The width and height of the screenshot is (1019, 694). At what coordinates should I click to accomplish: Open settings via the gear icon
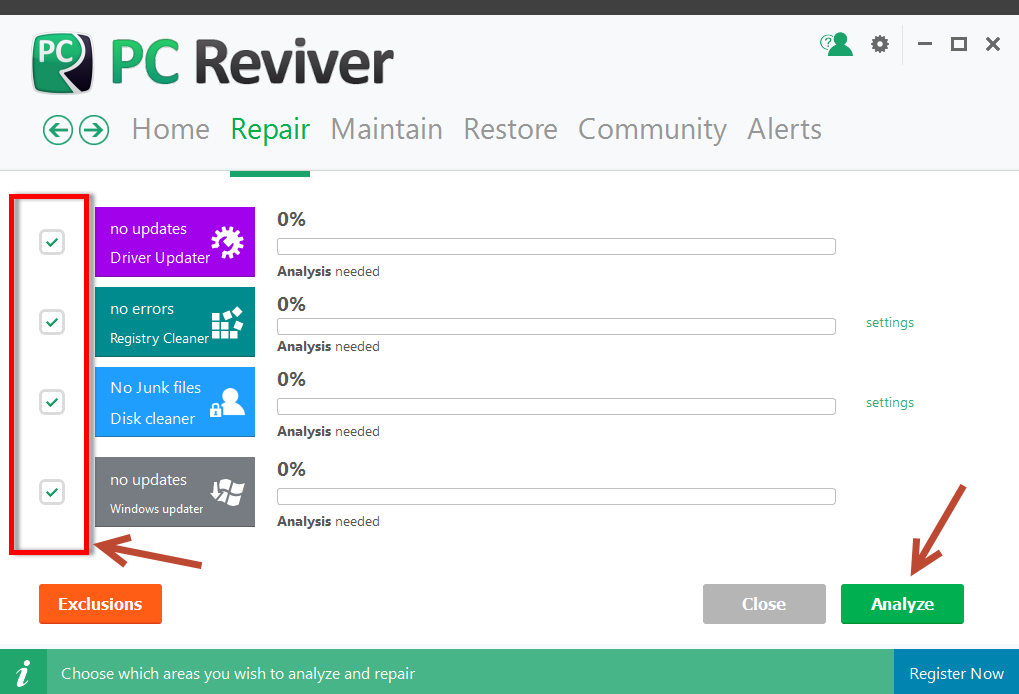(x=880, y=44)
